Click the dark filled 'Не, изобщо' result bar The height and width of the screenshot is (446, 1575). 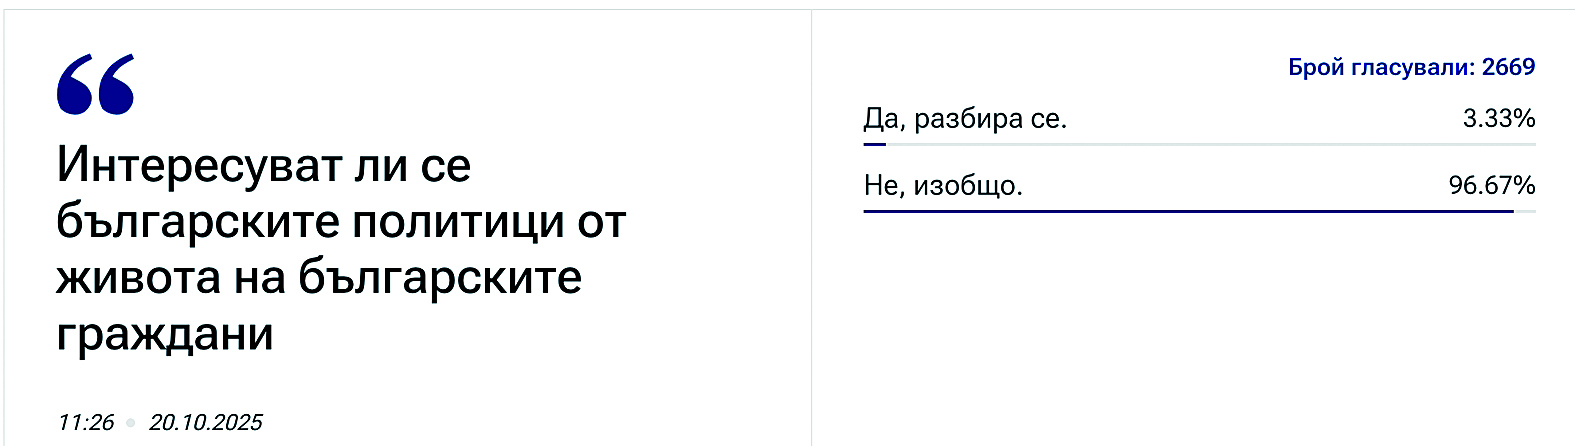(x=1188, y=212)
